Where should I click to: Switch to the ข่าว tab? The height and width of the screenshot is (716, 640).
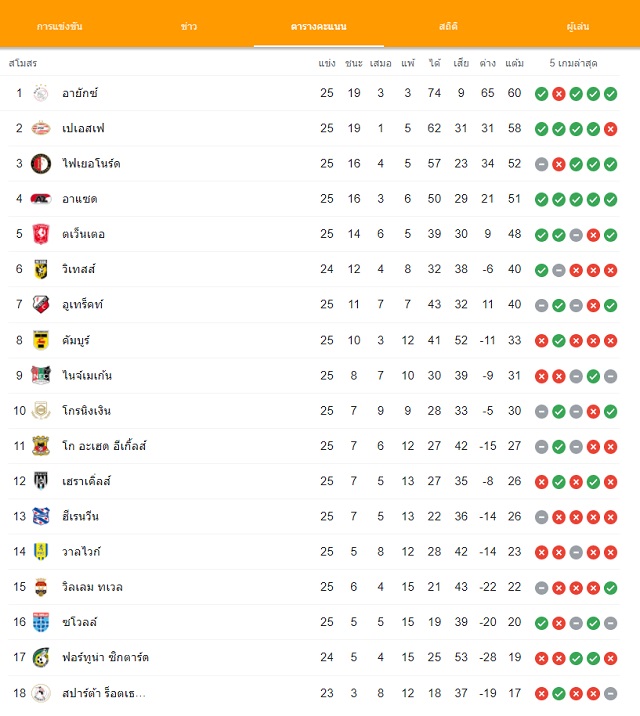click(x=189, y=26)
